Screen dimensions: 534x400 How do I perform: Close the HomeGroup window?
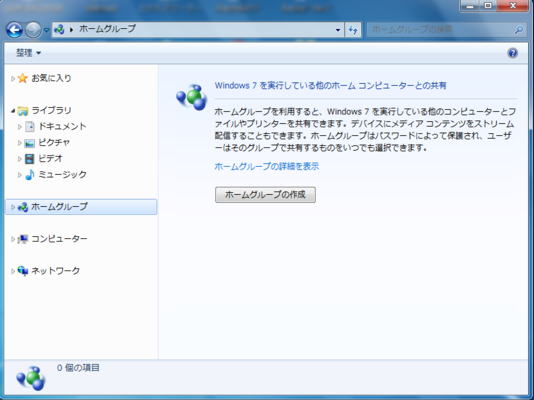pyautogui.click(x=513, y=5)
